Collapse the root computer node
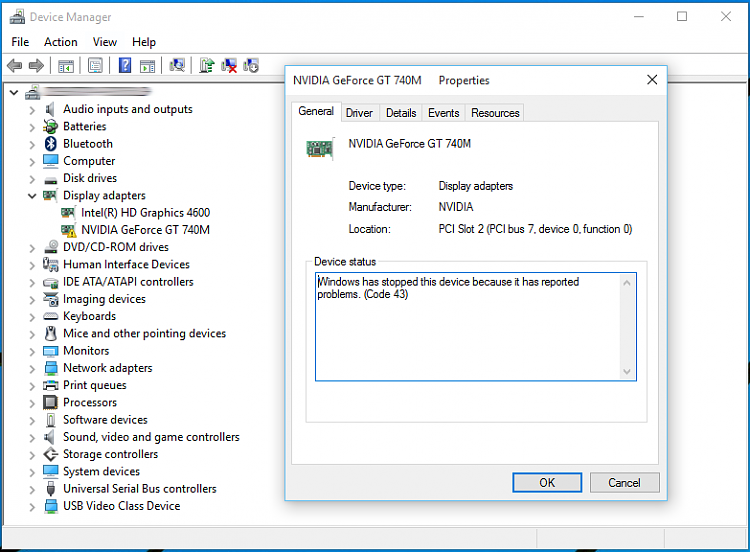The image size is (750, 552). [x=14, y=92]
